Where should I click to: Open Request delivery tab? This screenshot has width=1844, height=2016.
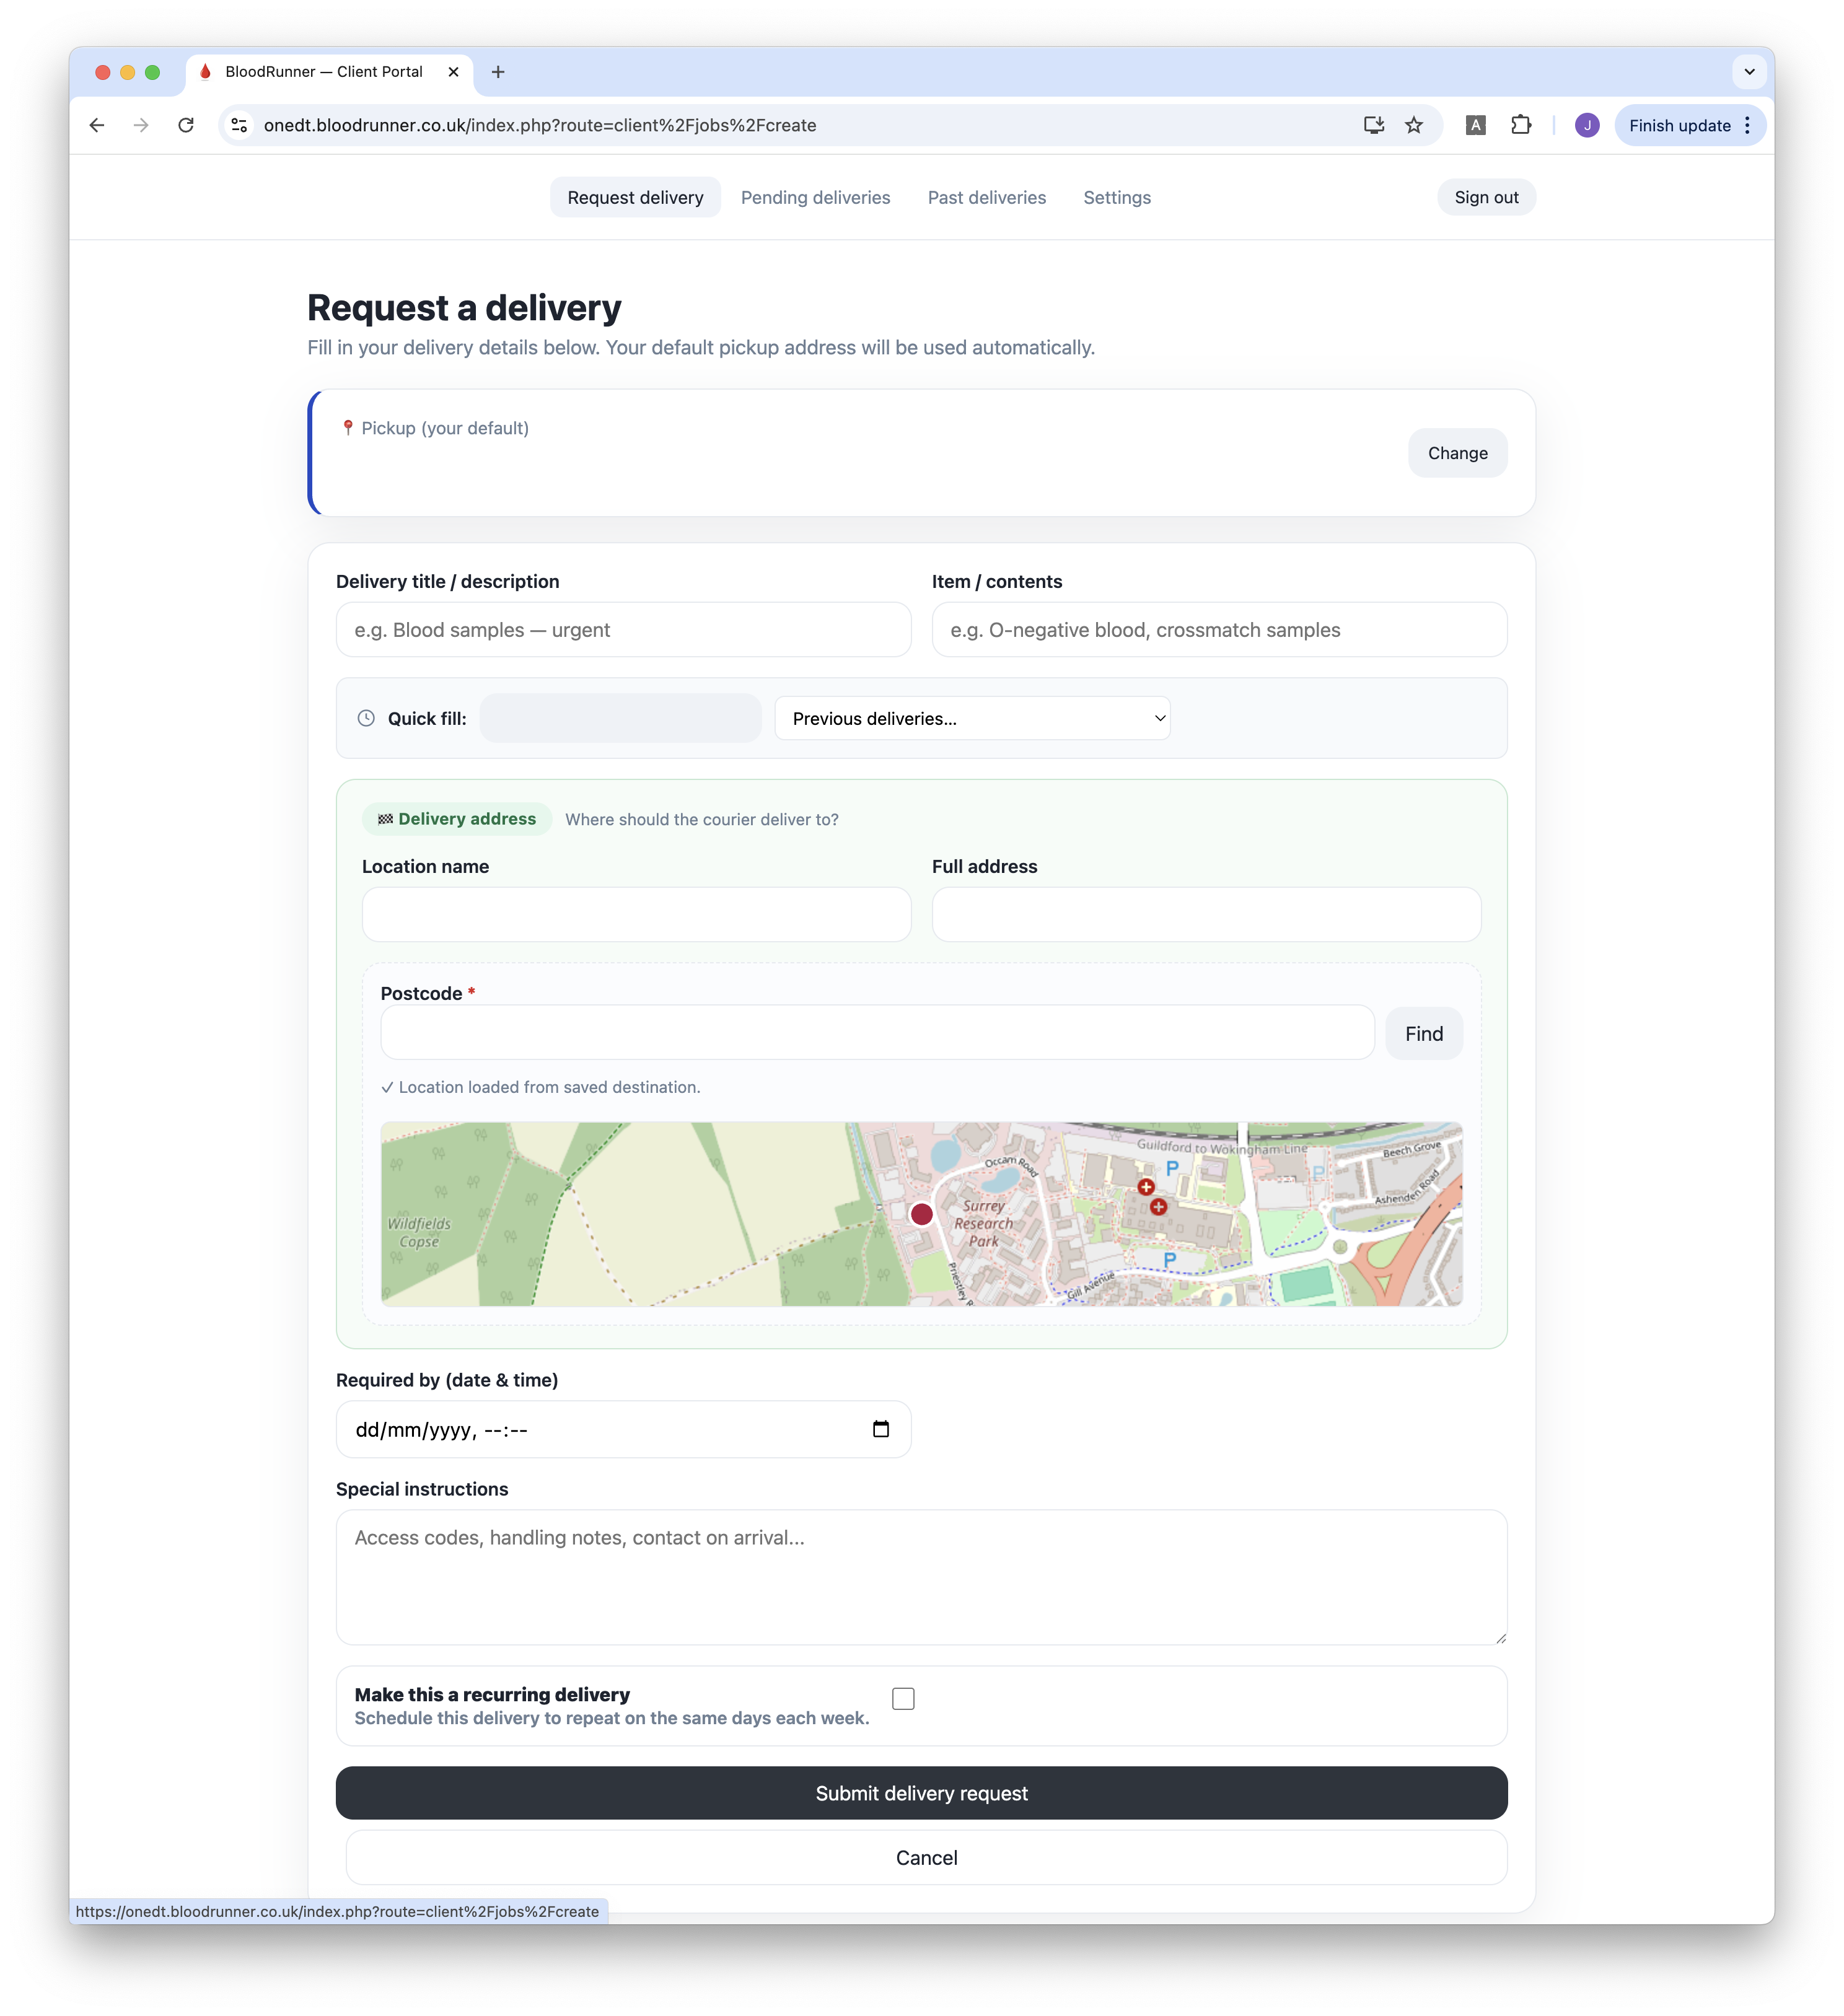635,197
